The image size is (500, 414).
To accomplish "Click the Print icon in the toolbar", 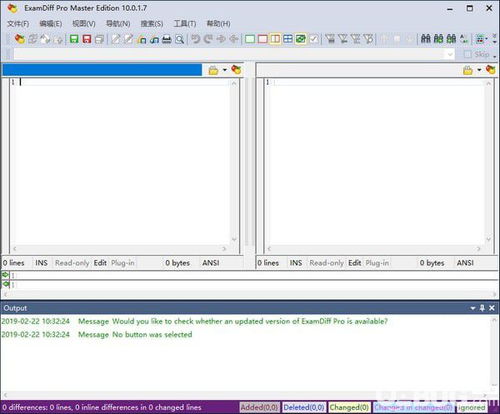I will coord(167,39).
